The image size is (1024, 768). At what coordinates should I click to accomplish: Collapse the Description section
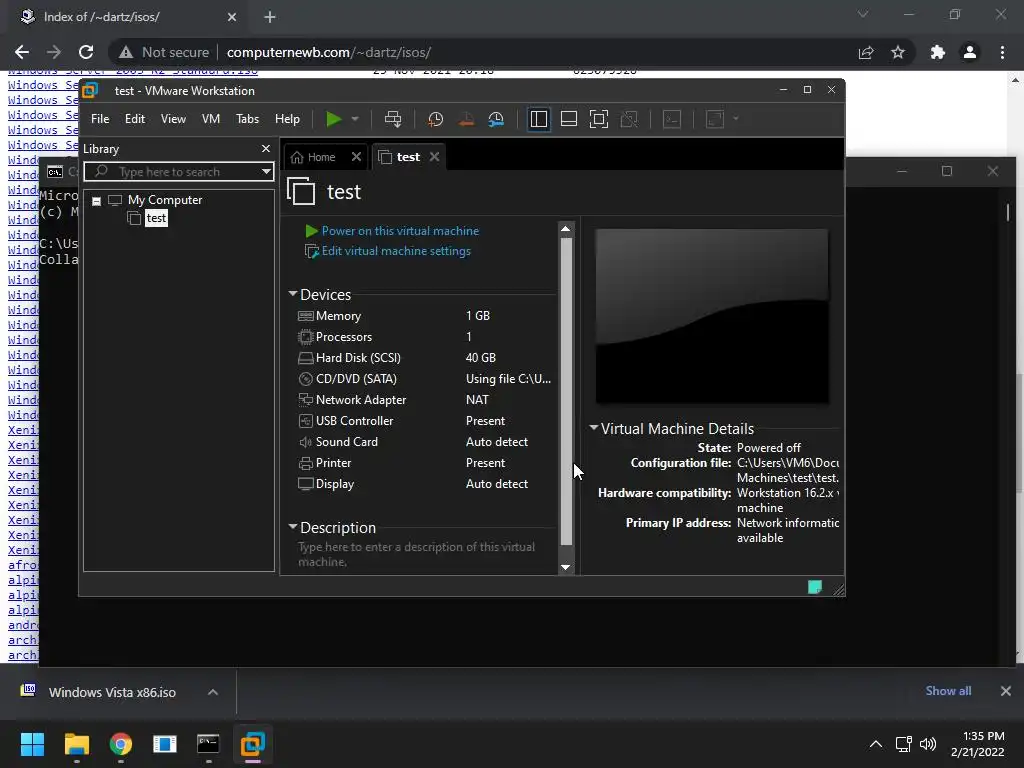pyautogui.click(x=293, y=527)
